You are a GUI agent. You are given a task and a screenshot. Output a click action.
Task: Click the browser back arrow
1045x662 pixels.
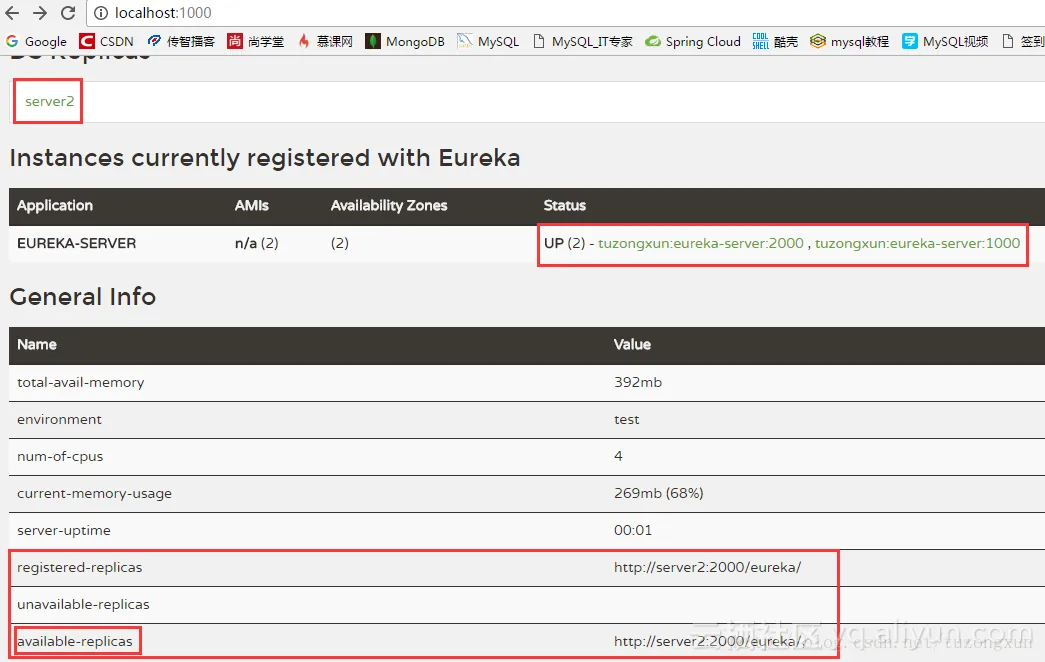click(x=13, y=14)
